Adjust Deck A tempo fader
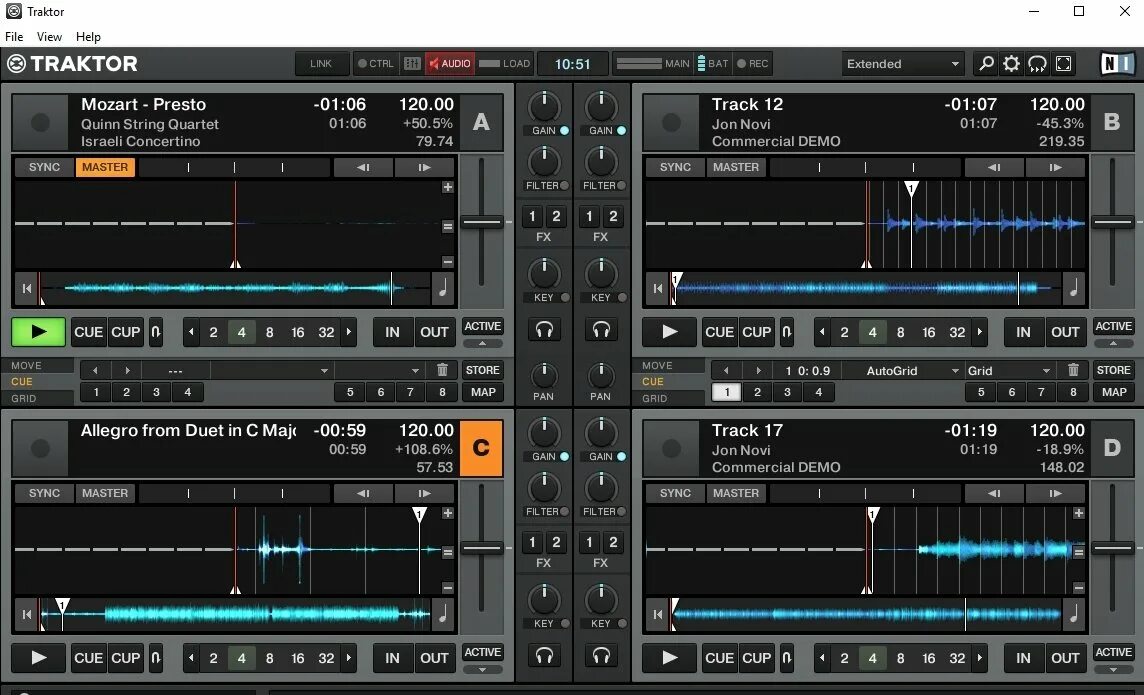 click(482, 222)
